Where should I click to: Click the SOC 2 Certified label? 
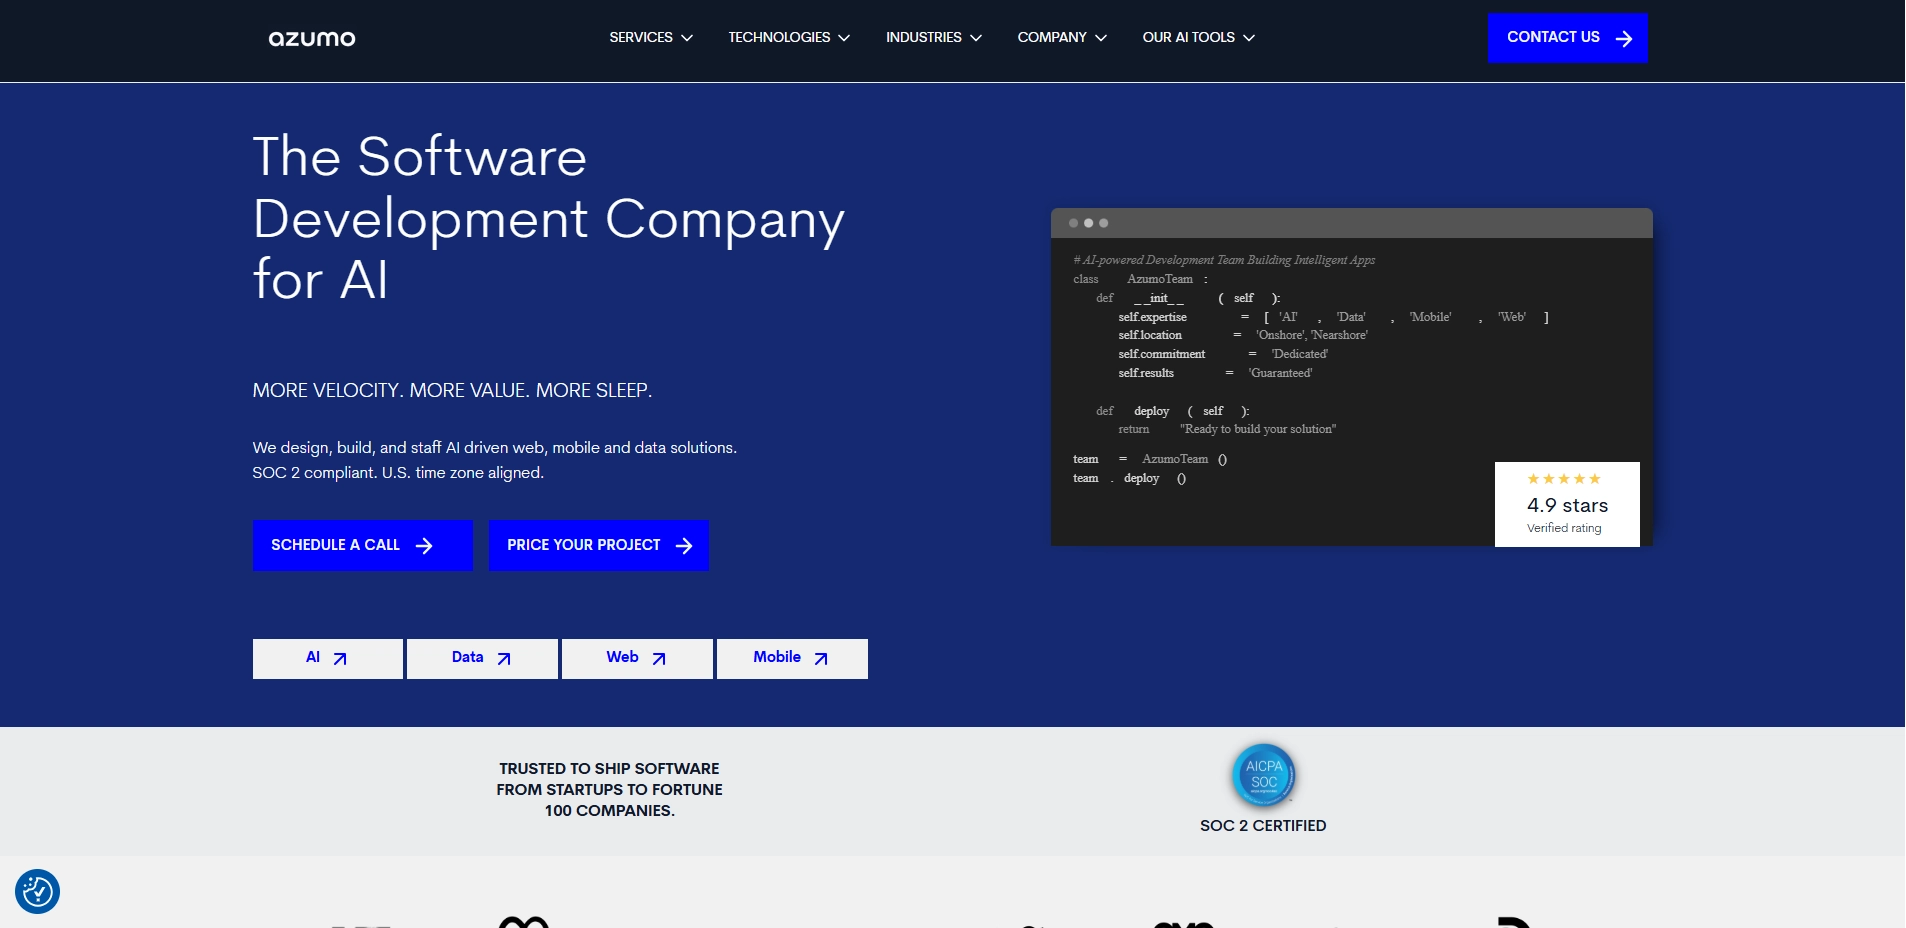coord(1263,826)
